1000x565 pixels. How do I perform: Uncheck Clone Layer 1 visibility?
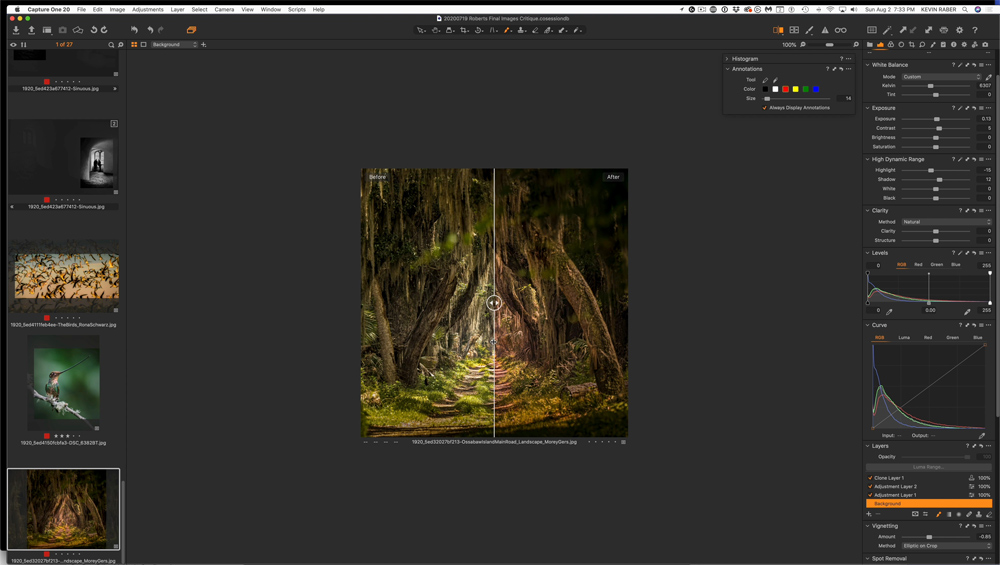coord(870,478)
